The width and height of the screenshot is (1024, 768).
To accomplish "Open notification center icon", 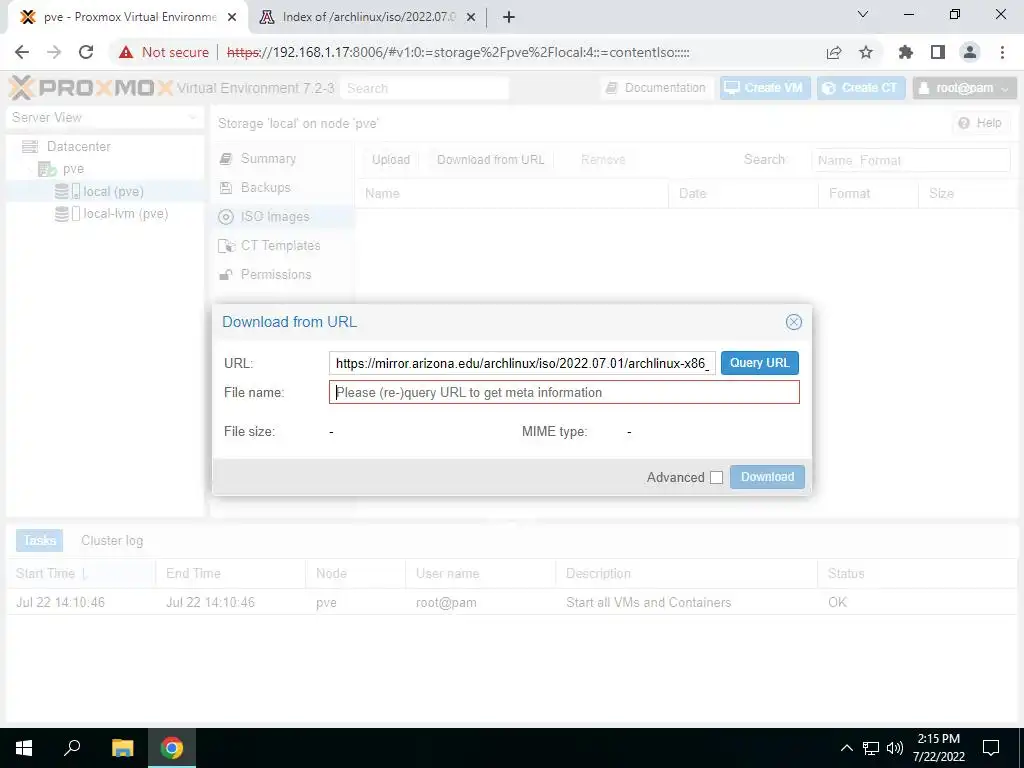I will tap(991, 748).
